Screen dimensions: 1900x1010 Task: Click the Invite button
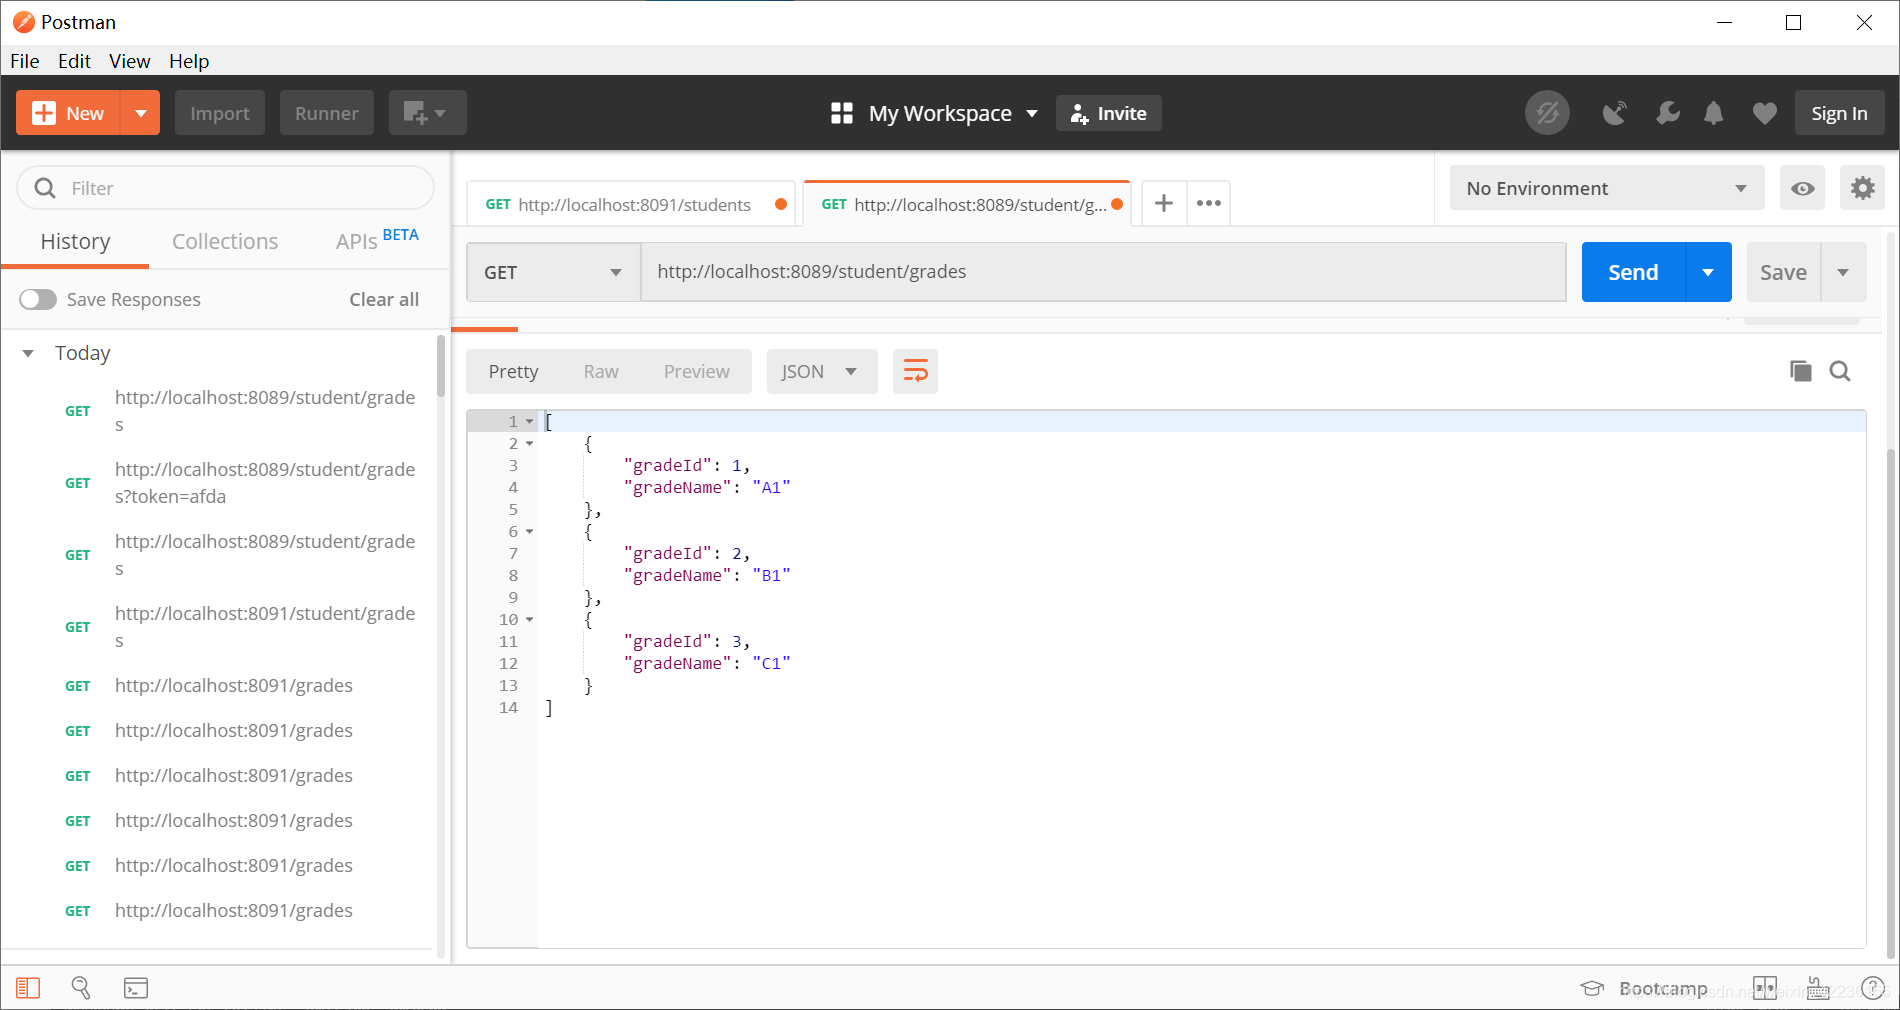click(1109, 113)
